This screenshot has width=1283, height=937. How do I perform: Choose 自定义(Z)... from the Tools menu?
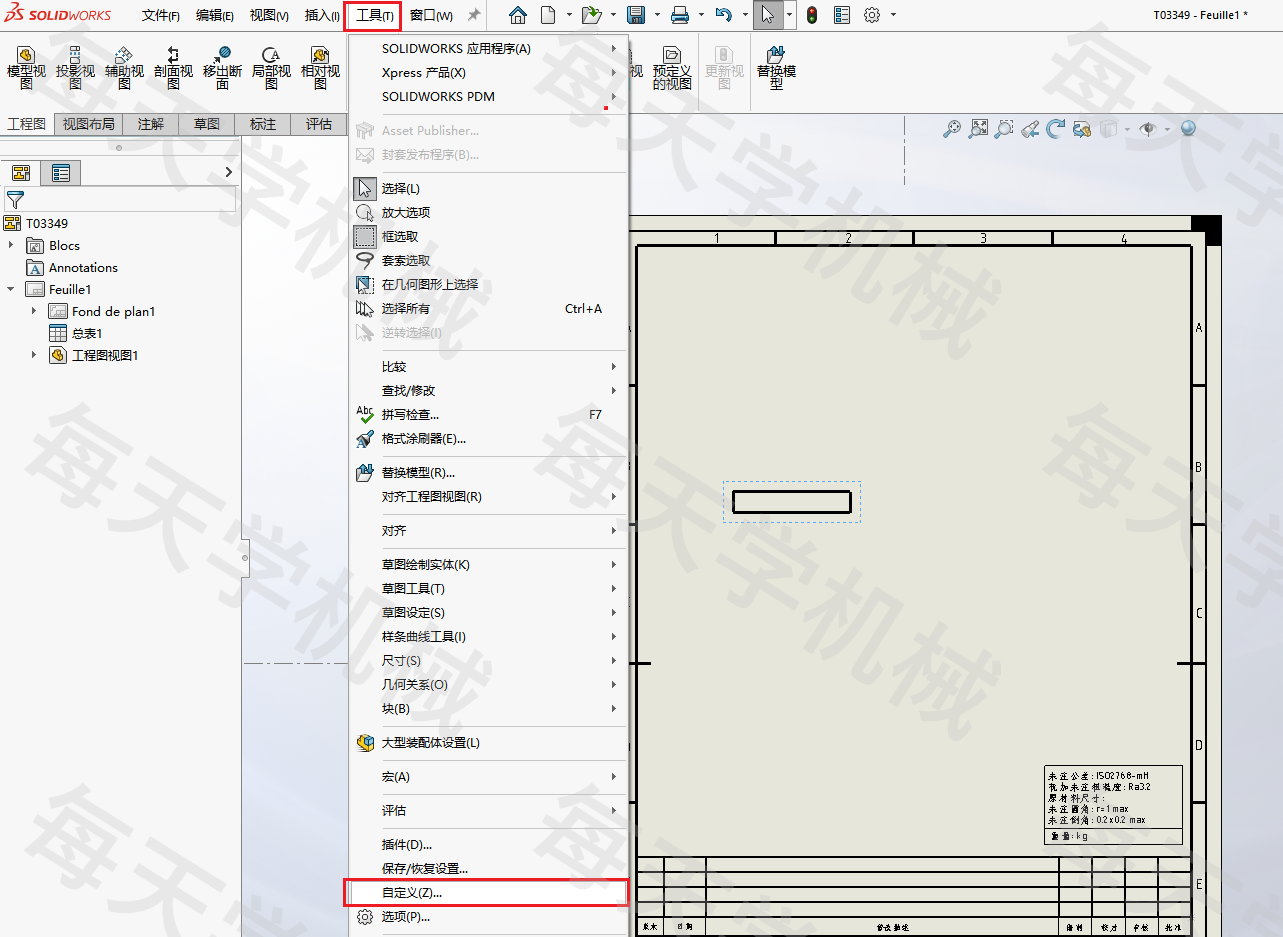tap(487, 892)
